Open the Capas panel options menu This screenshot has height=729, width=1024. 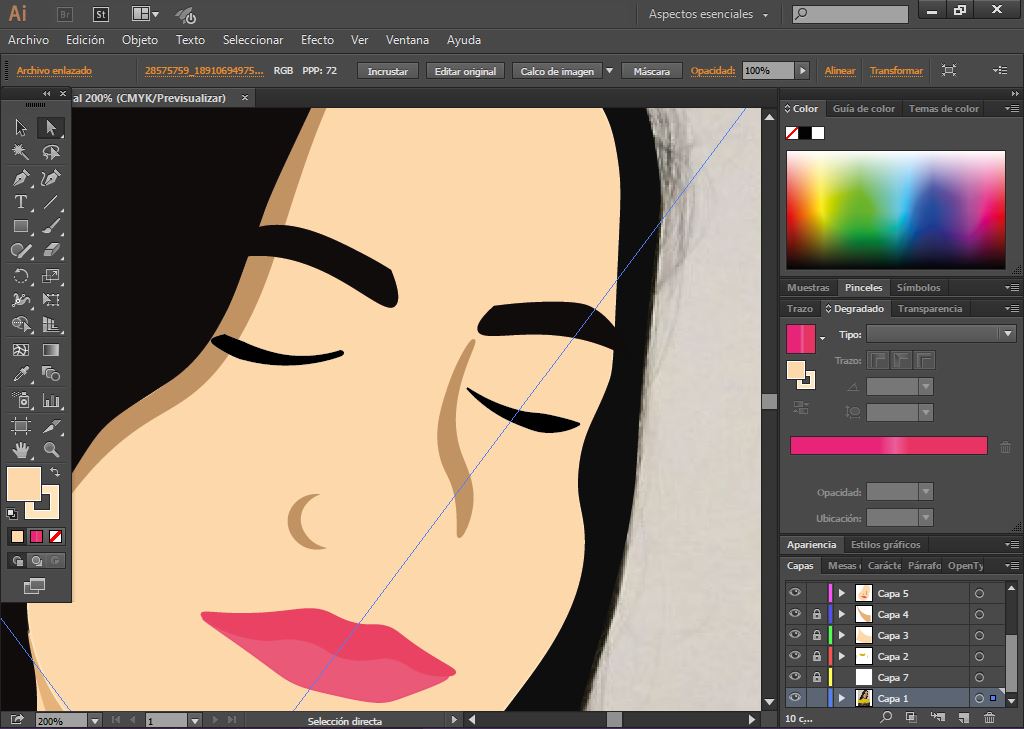pos(1012,566)
